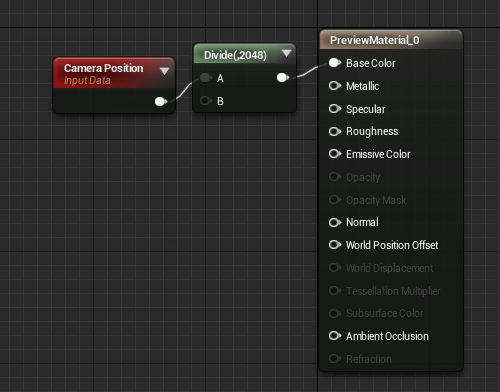Click the Specular input pin
Screen dimensions: 500x392
pos(335,109)
